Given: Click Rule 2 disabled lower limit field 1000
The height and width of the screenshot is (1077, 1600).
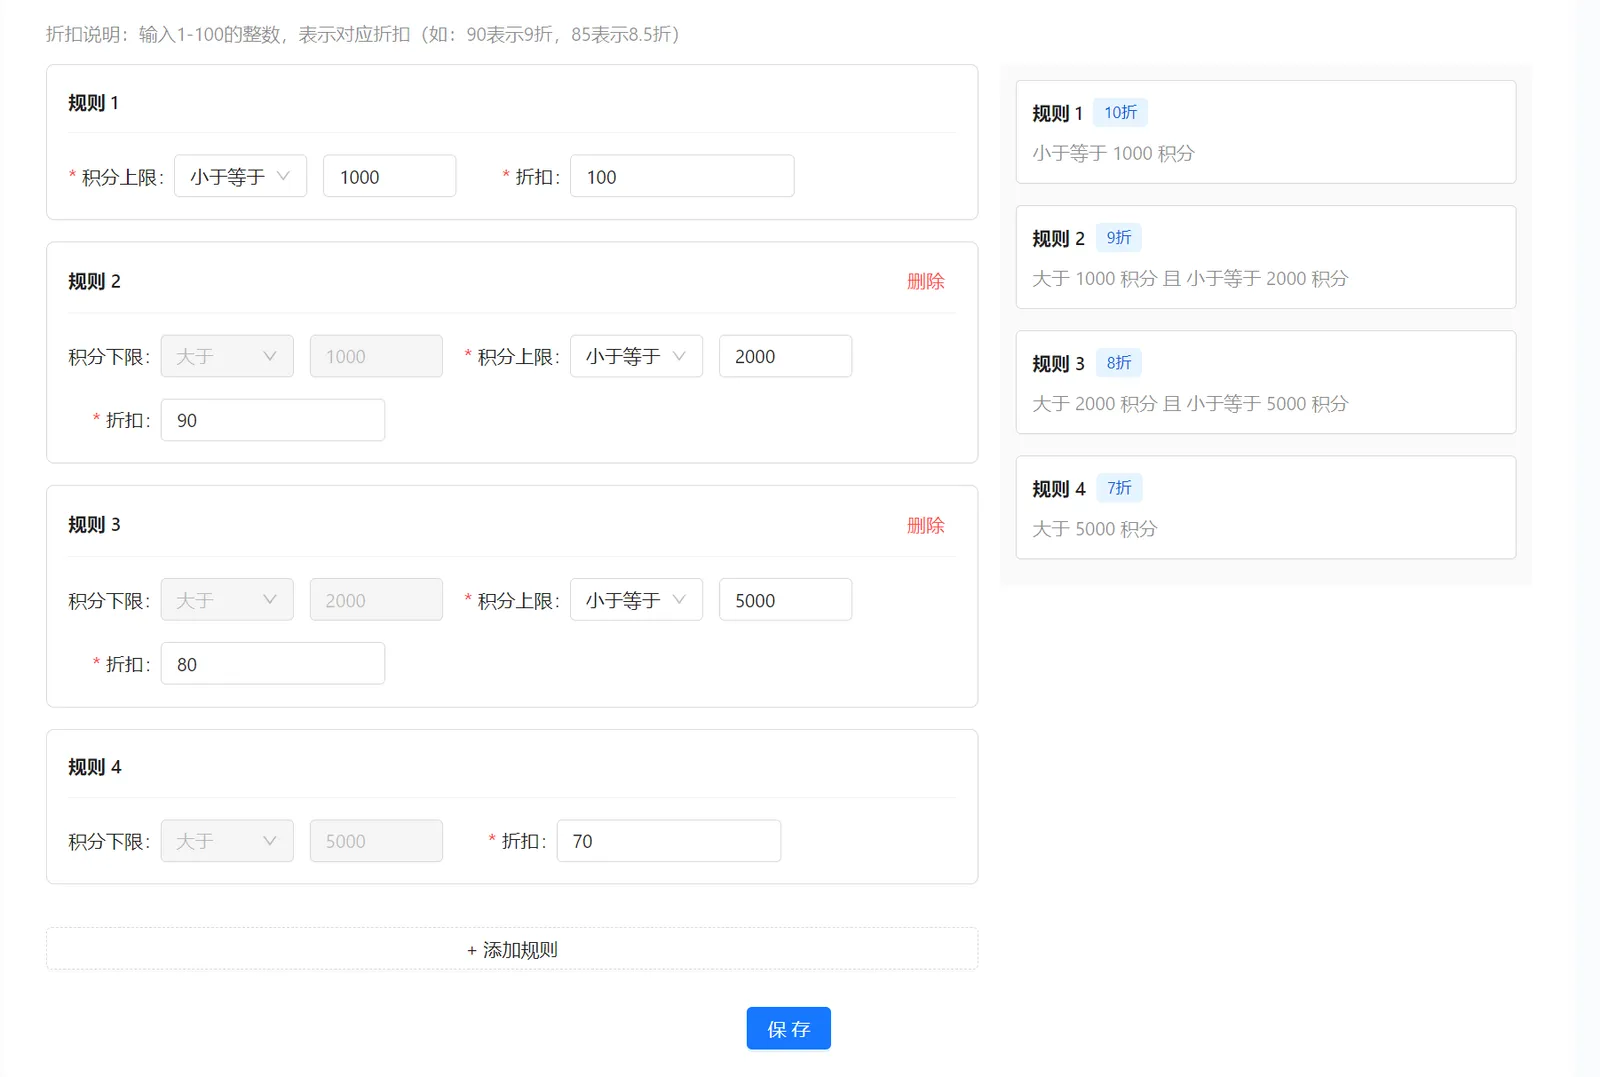Looking at the screenshot, I should [x=376, y=356].
